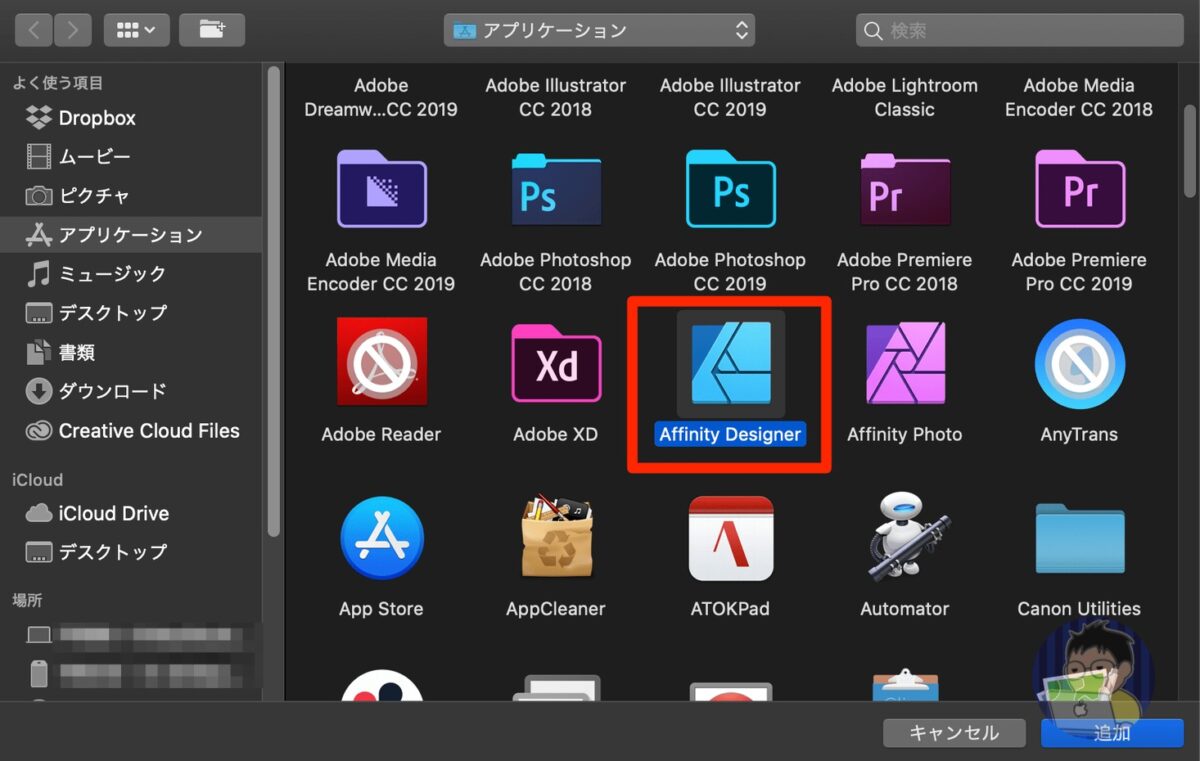1200x761 pixels.
Task: Click the Adobe Media Encoder CC 2018 label
Action: (1079, 97)
